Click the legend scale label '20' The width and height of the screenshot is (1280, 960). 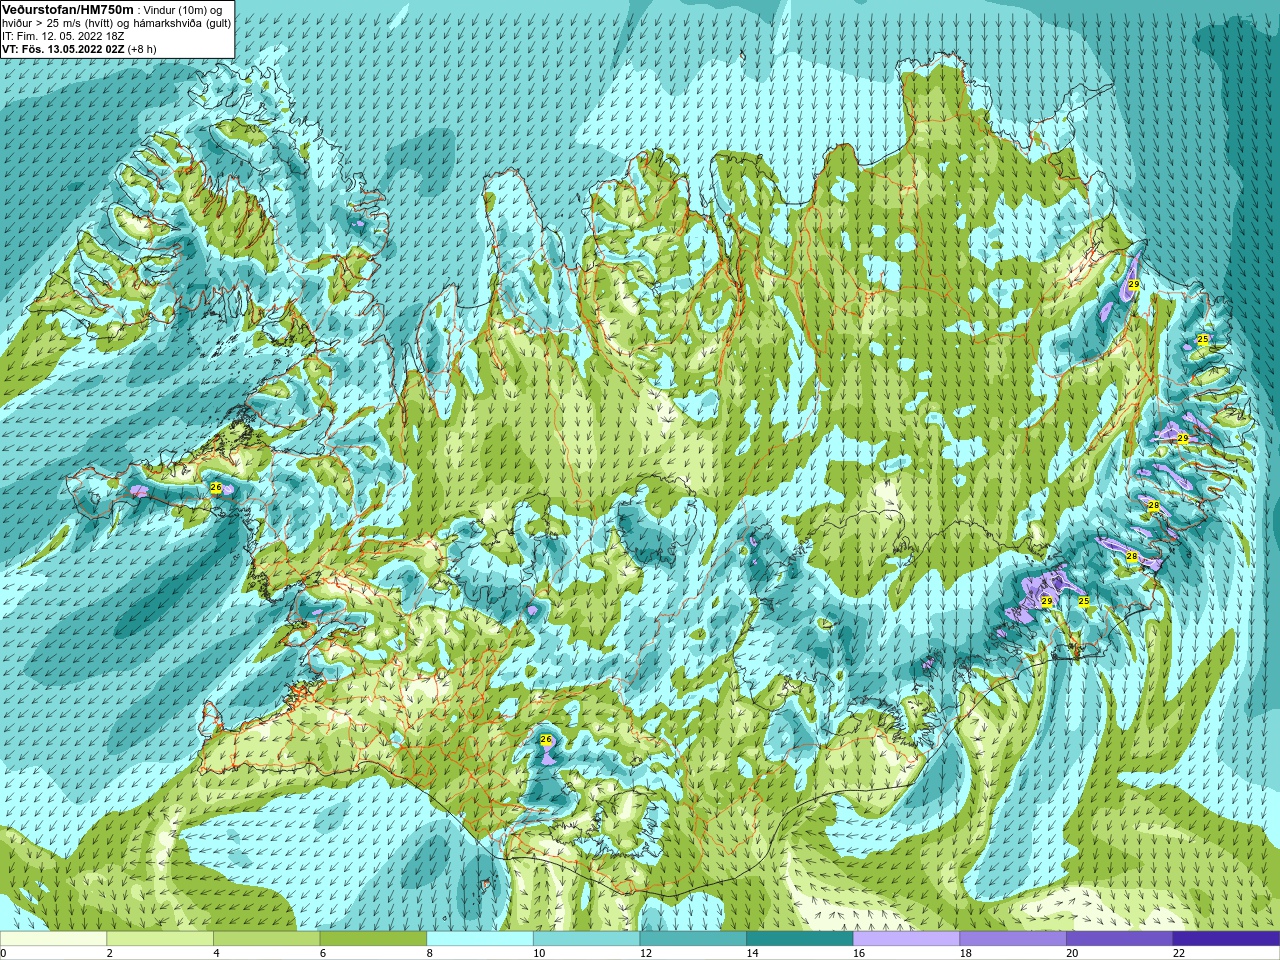[1072, 953]
